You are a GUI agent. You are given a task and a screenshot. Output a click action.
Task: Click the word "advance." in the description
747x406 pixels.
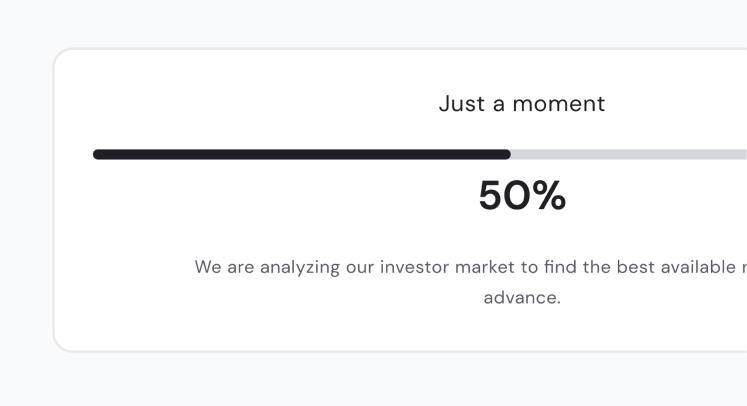point(522,298)
